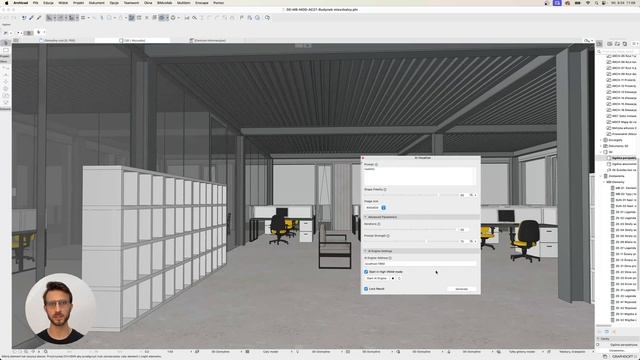
Task: Click the refresh engine icon
Action: (399, 278)
